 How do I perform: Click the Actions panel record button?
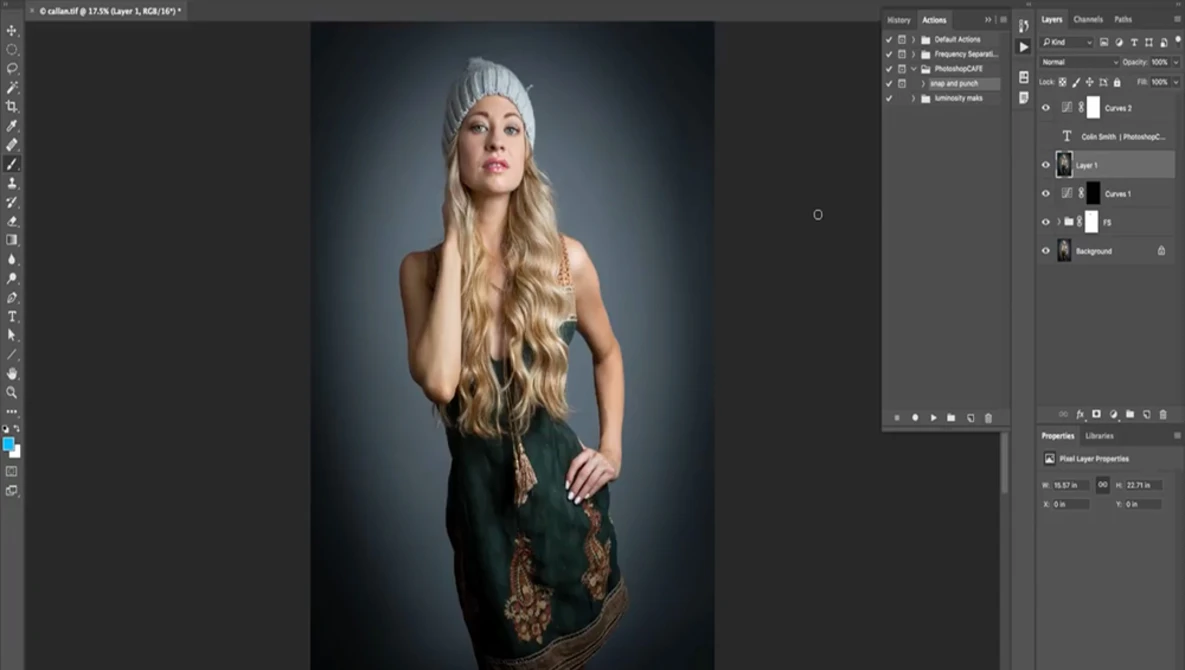(915, 418)
